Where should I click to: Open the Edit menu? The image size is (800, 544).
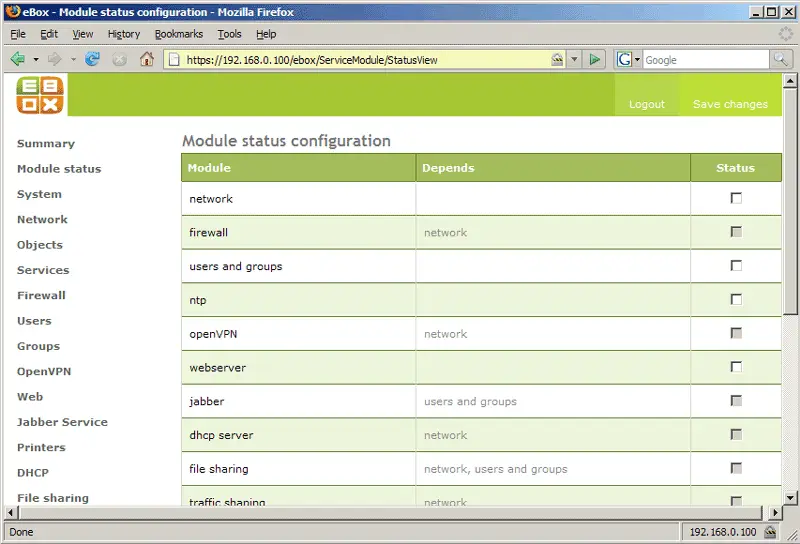pyautogui.click(x=49, y=34)
